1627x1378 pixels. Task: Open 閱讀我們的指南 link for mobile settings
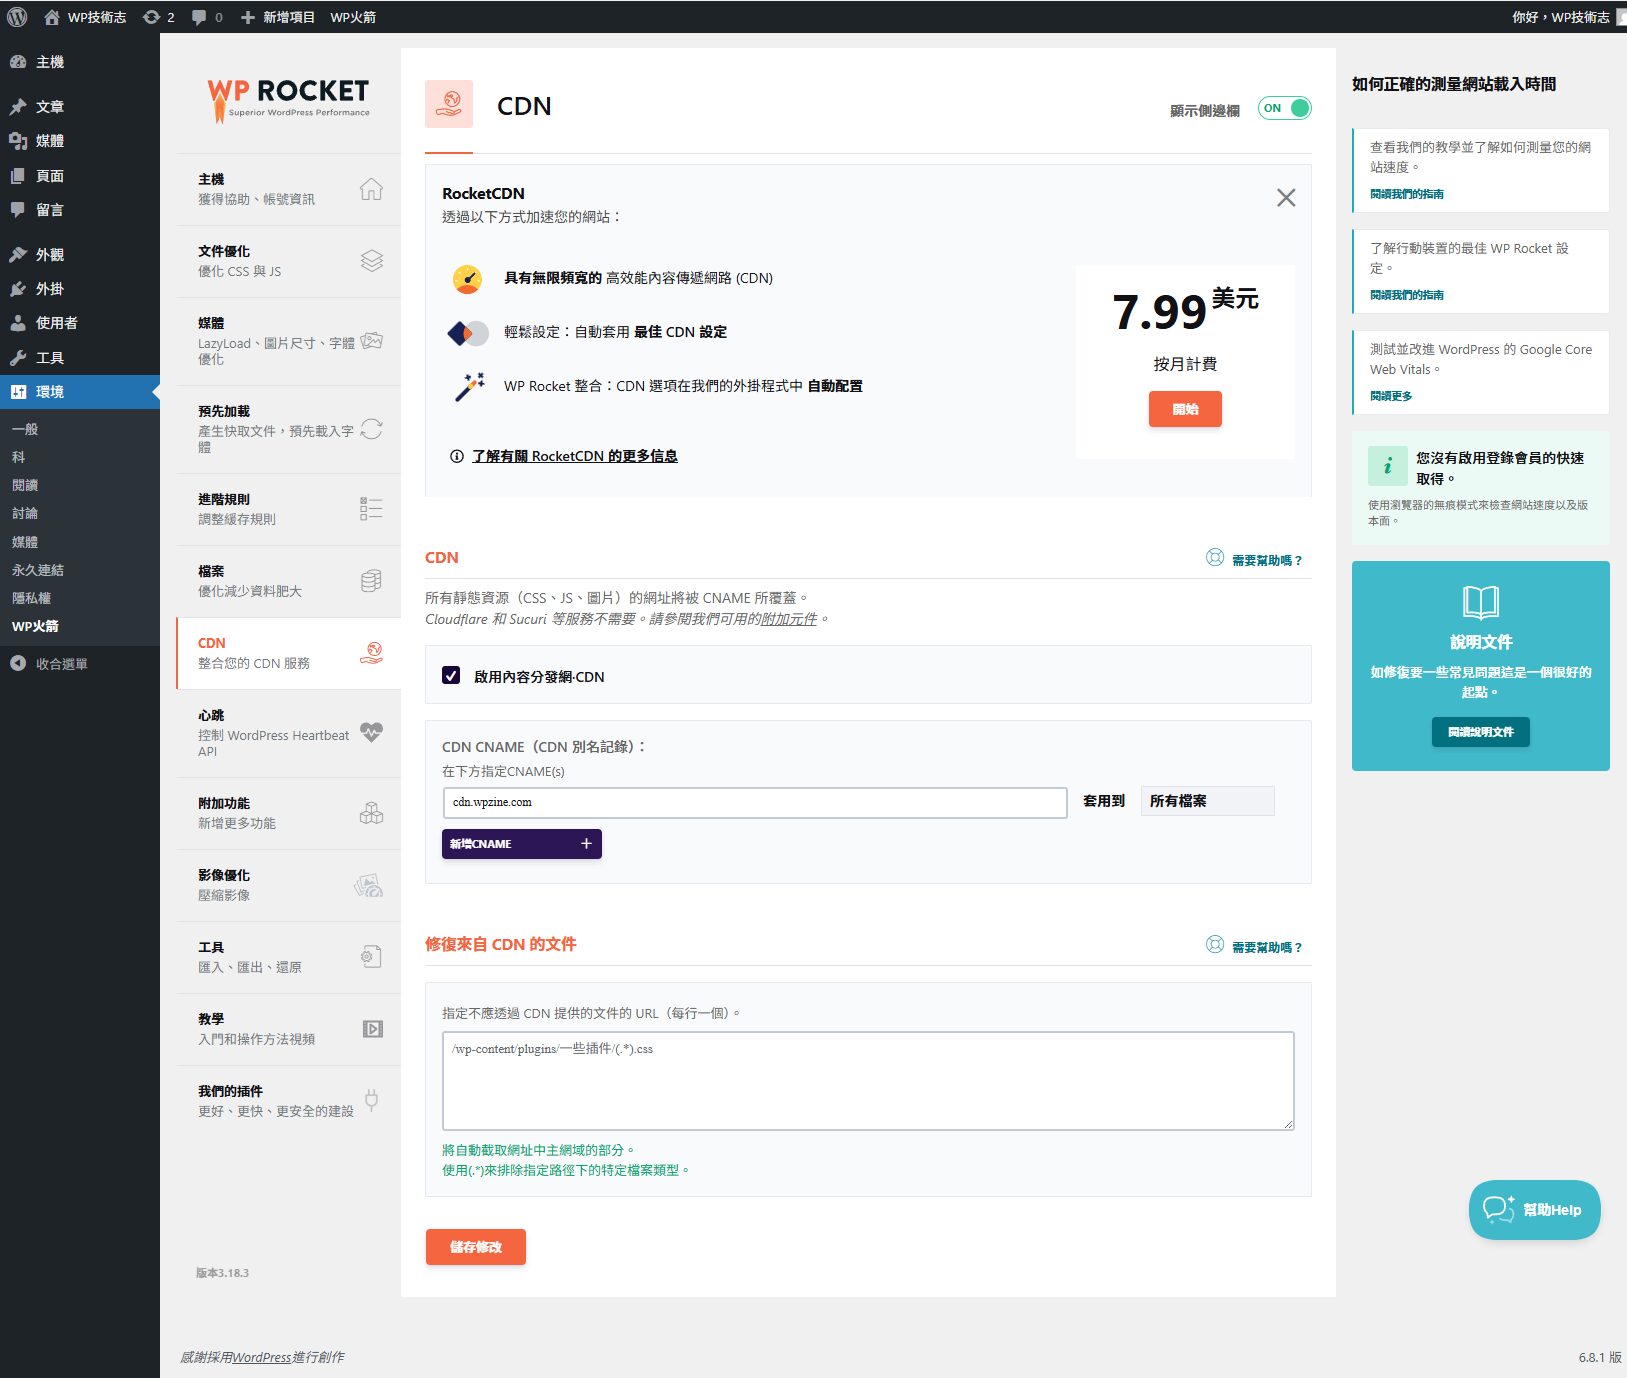pyautogui.click(x=1406, y=295)
